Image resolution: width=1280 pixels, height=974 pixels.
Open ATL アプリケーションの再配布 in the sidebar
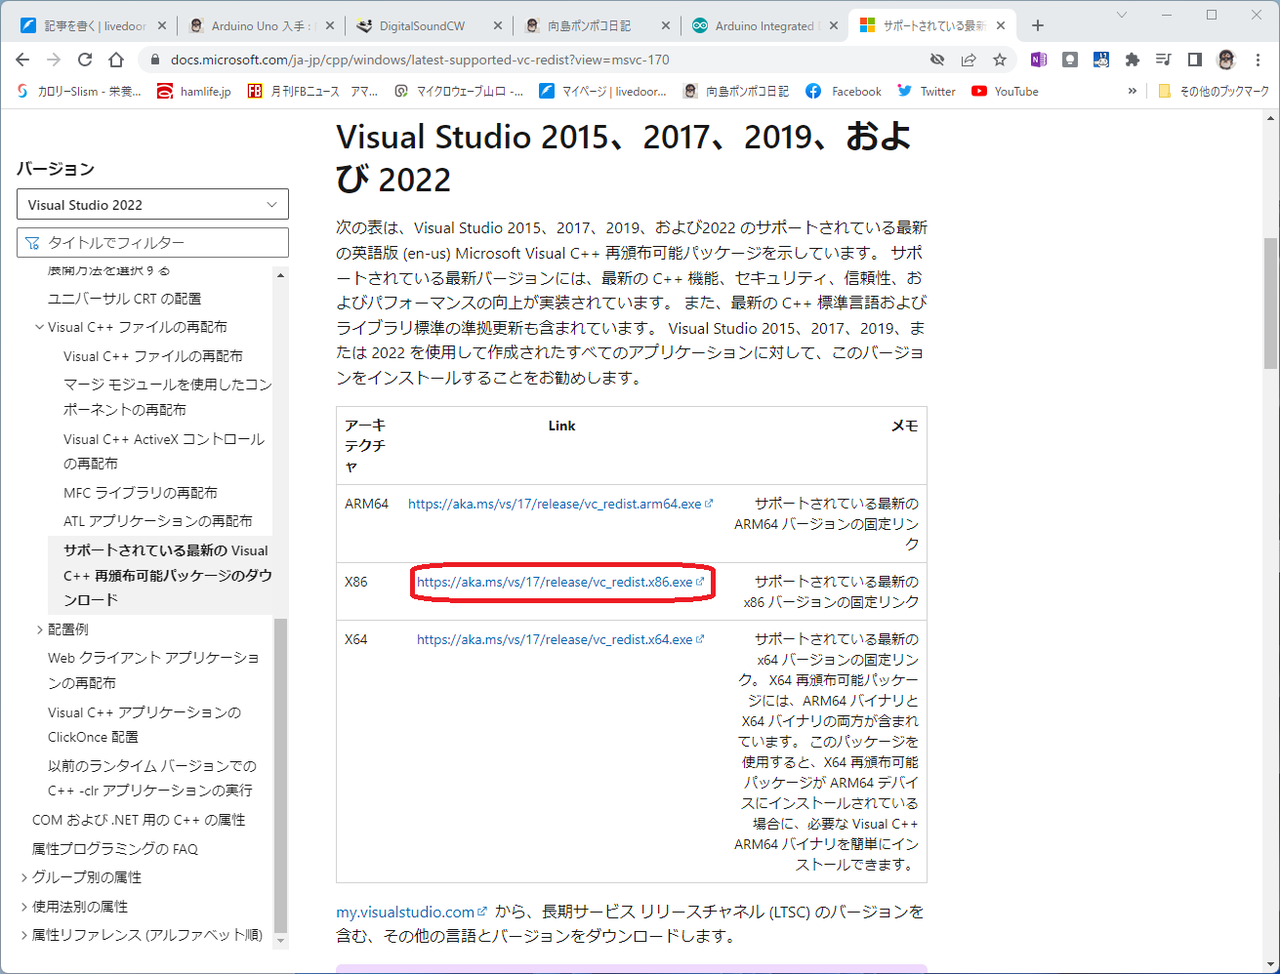[x=158, y=521]
